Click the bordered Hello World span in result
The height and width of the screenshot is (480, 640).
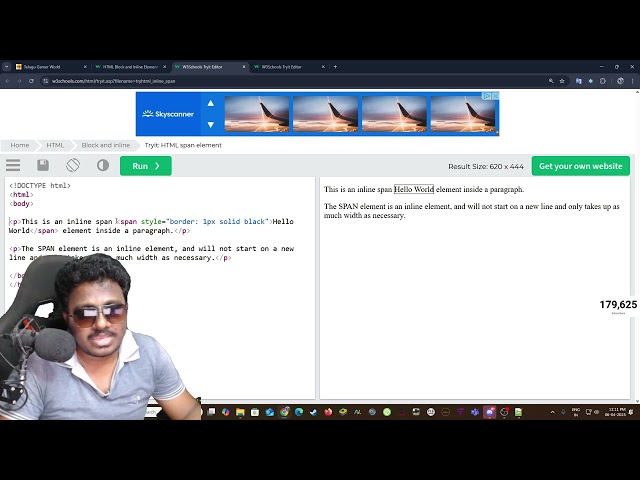coord(413,189)
